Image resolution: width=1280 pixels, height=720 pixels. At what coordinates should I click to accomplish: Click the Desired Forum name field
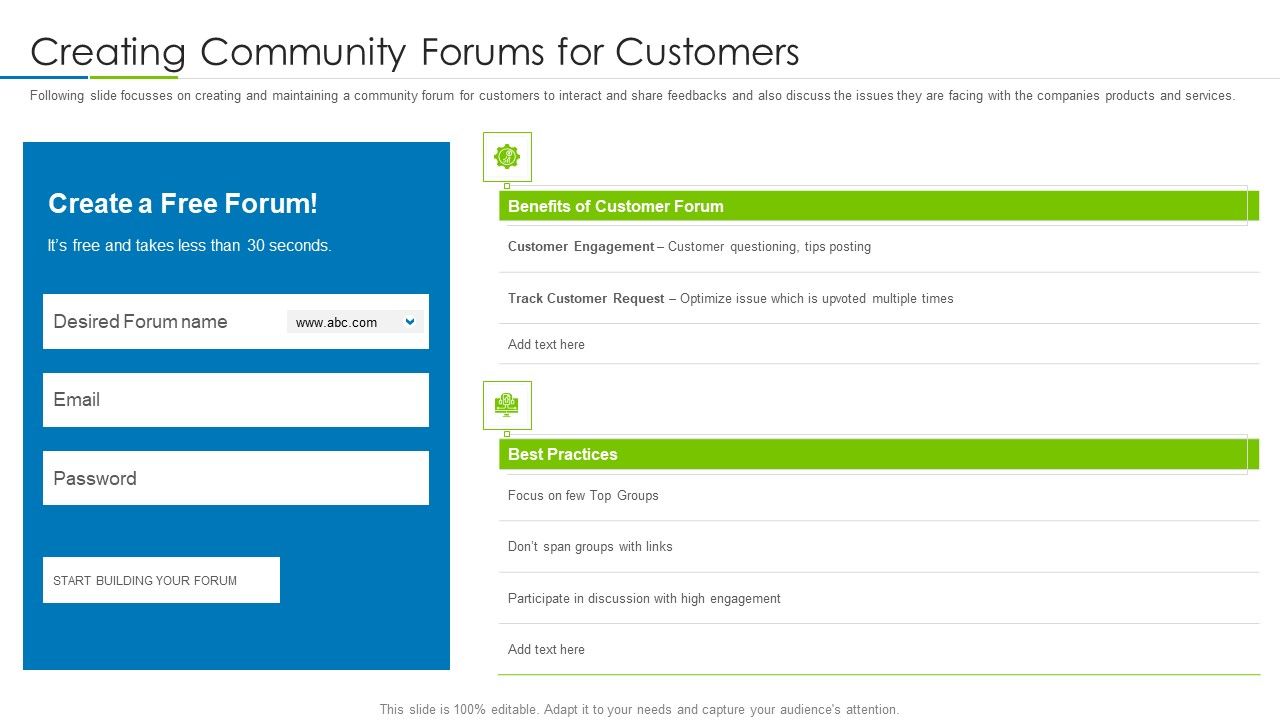point(236,321)
